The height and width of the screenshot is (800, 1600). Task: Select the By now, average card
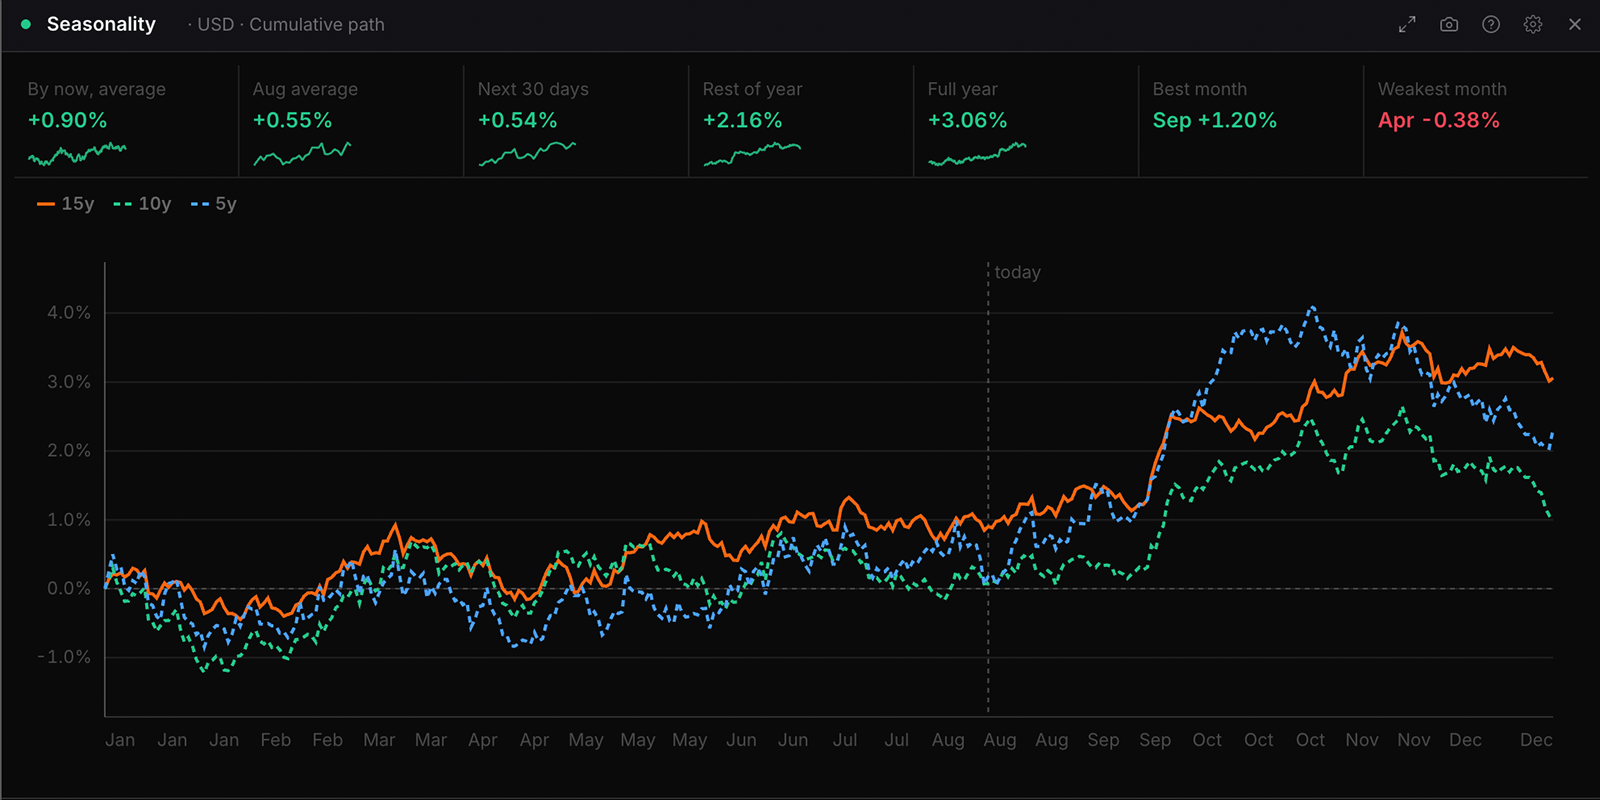tap(126, 121)
